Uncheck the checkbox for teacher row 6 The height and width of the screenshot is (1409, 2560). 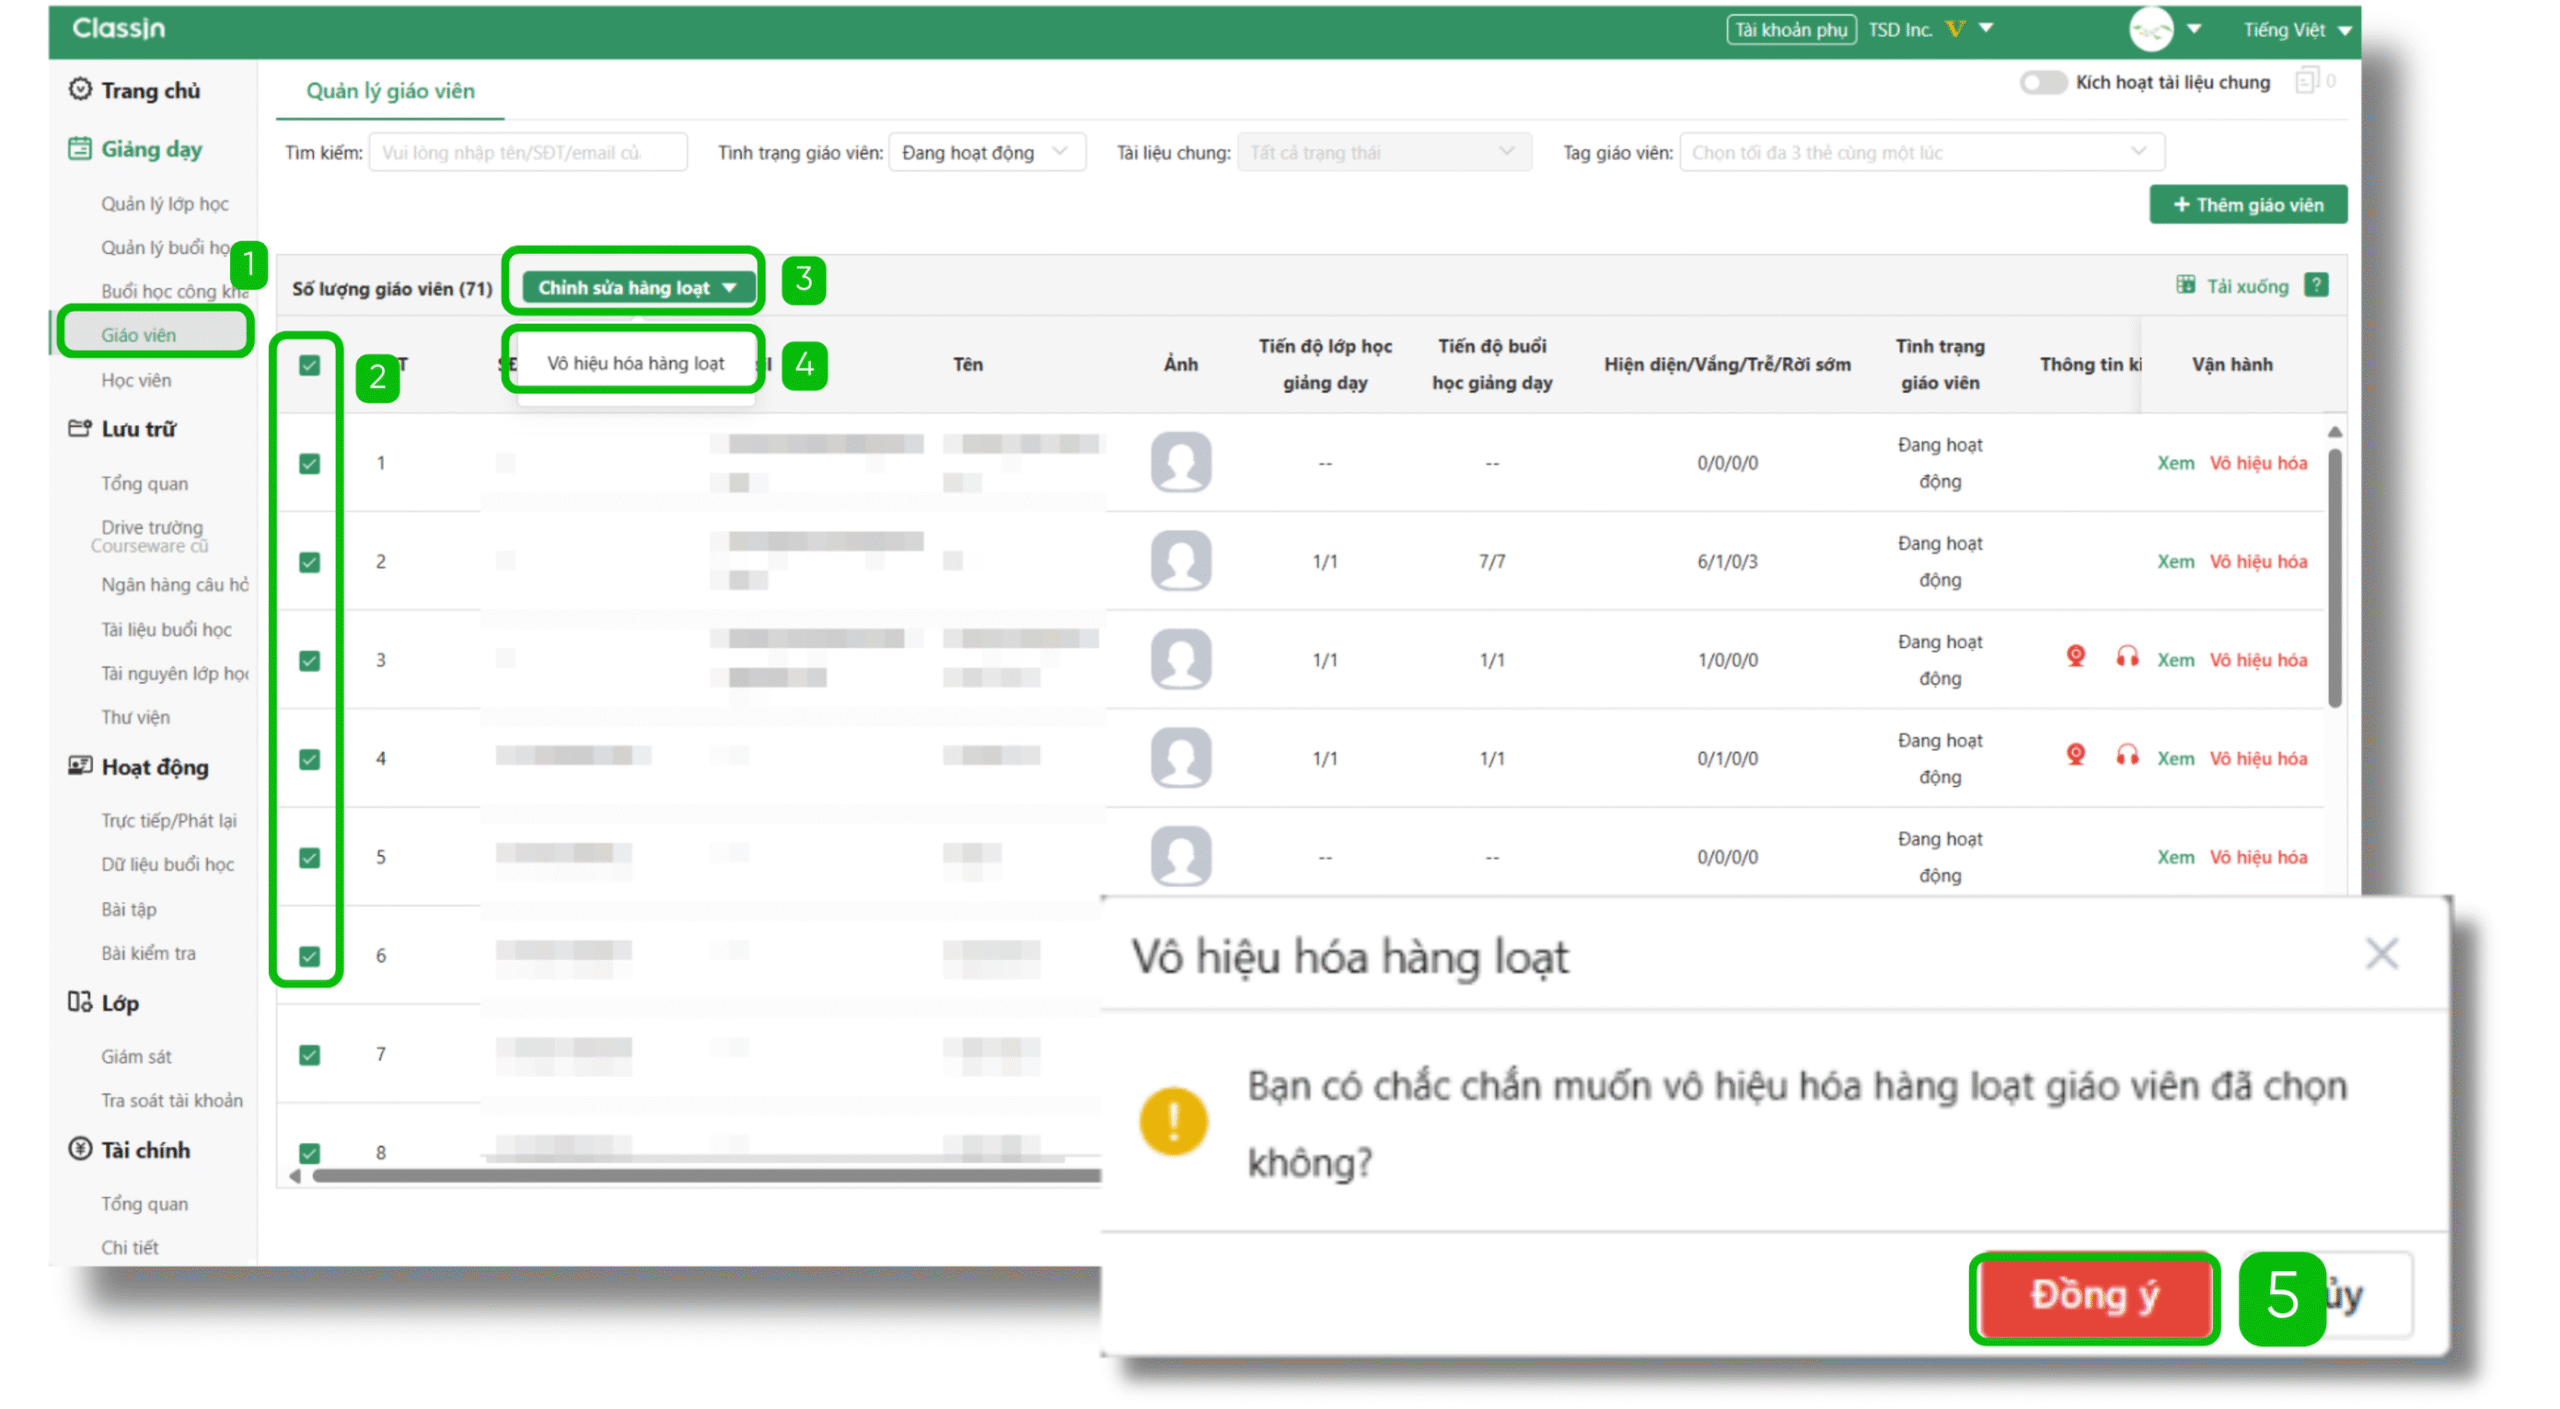coord(308,955)
